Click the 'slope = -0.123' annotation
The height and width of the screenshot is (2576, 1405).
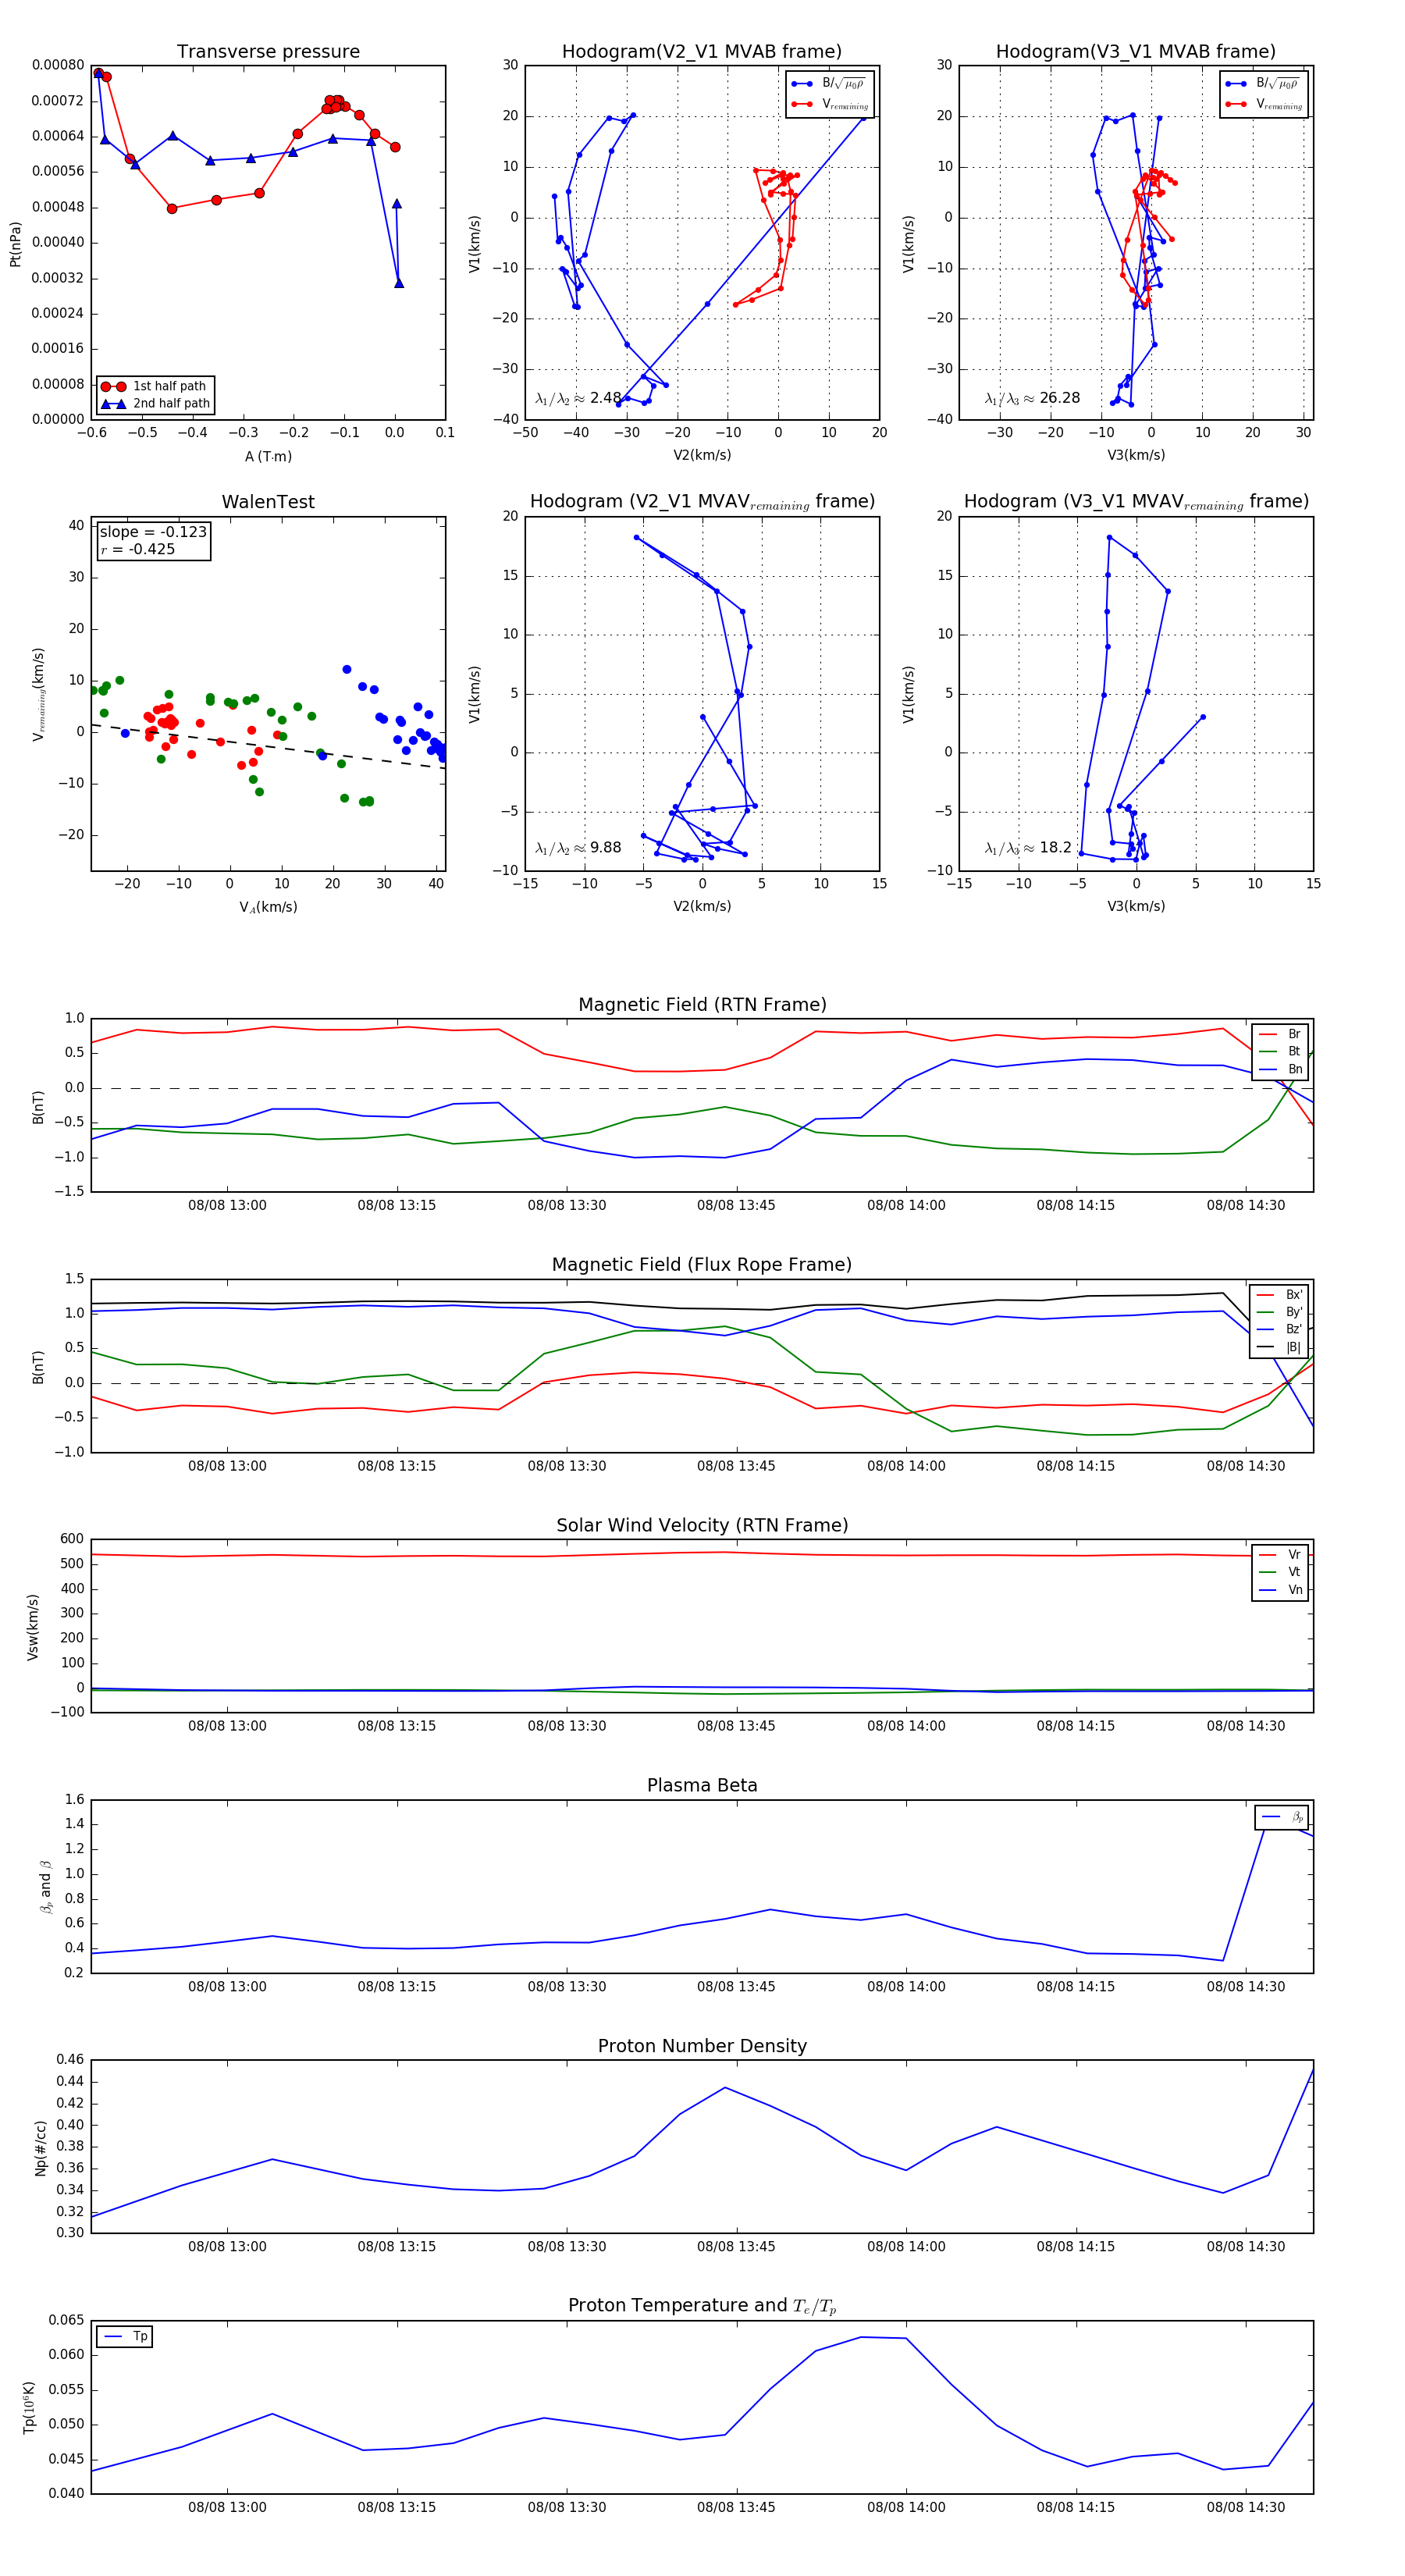tap(153, 532)
